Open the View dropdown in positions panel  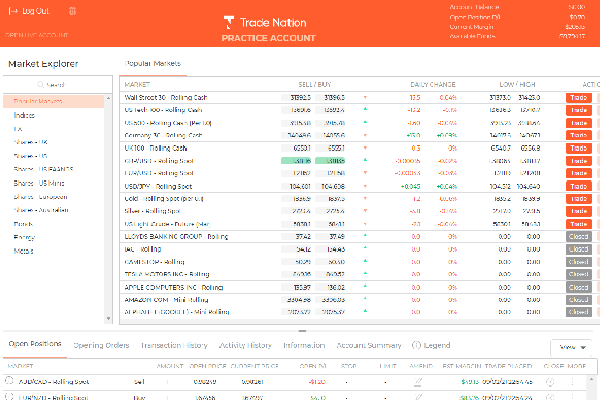click(x=571, y=347)
